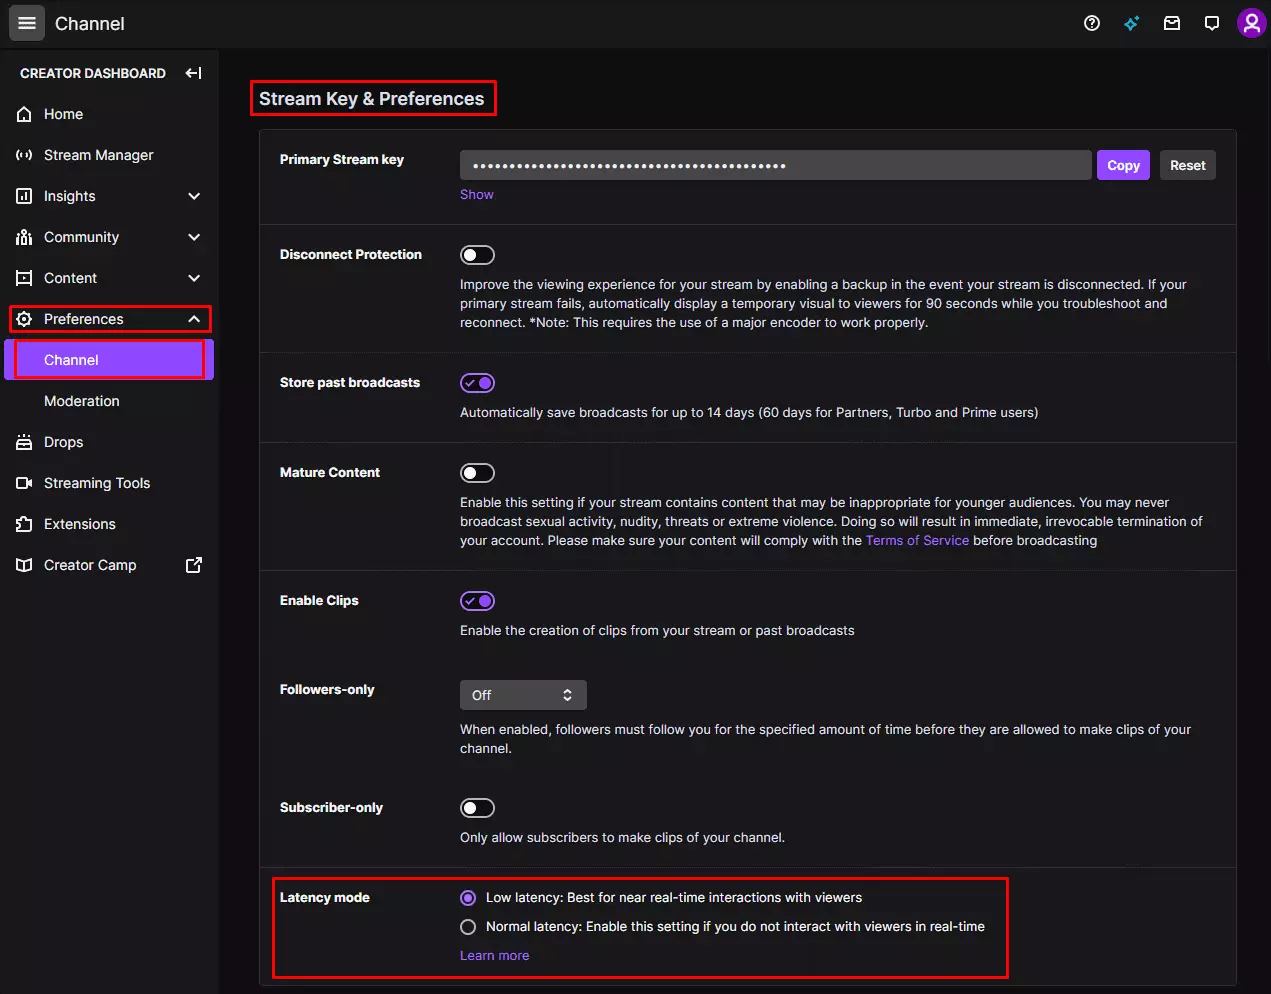
Task: Expand the Insights section chevron
Action: (194, 196)
